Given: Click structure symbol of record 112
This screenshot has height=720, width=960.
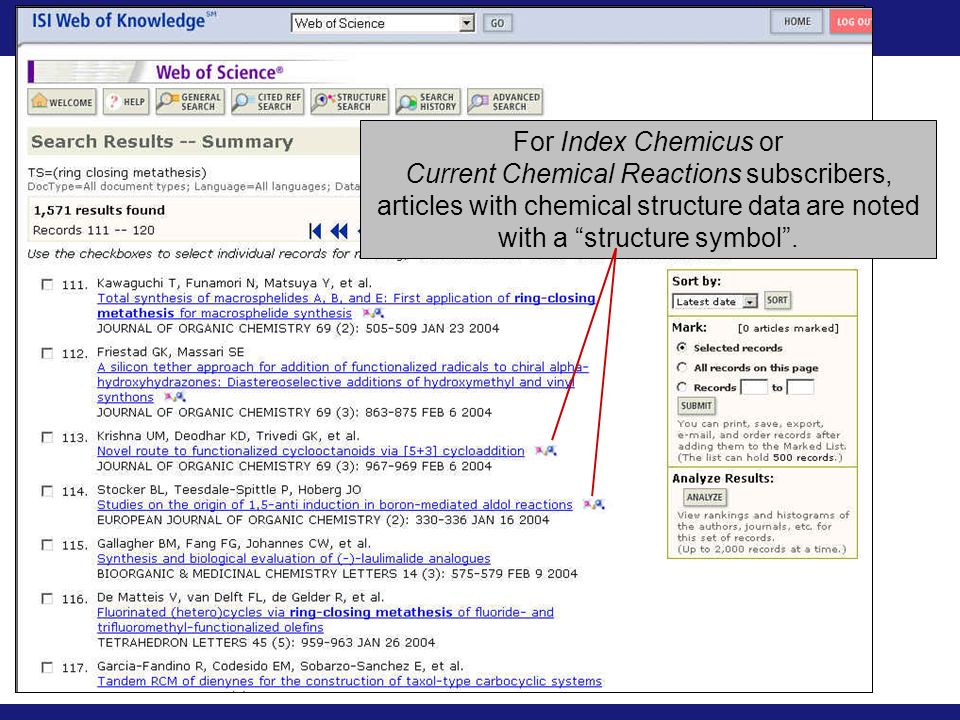Looking at the screenshot, I should pyautogui.click(x=174, y=397).
